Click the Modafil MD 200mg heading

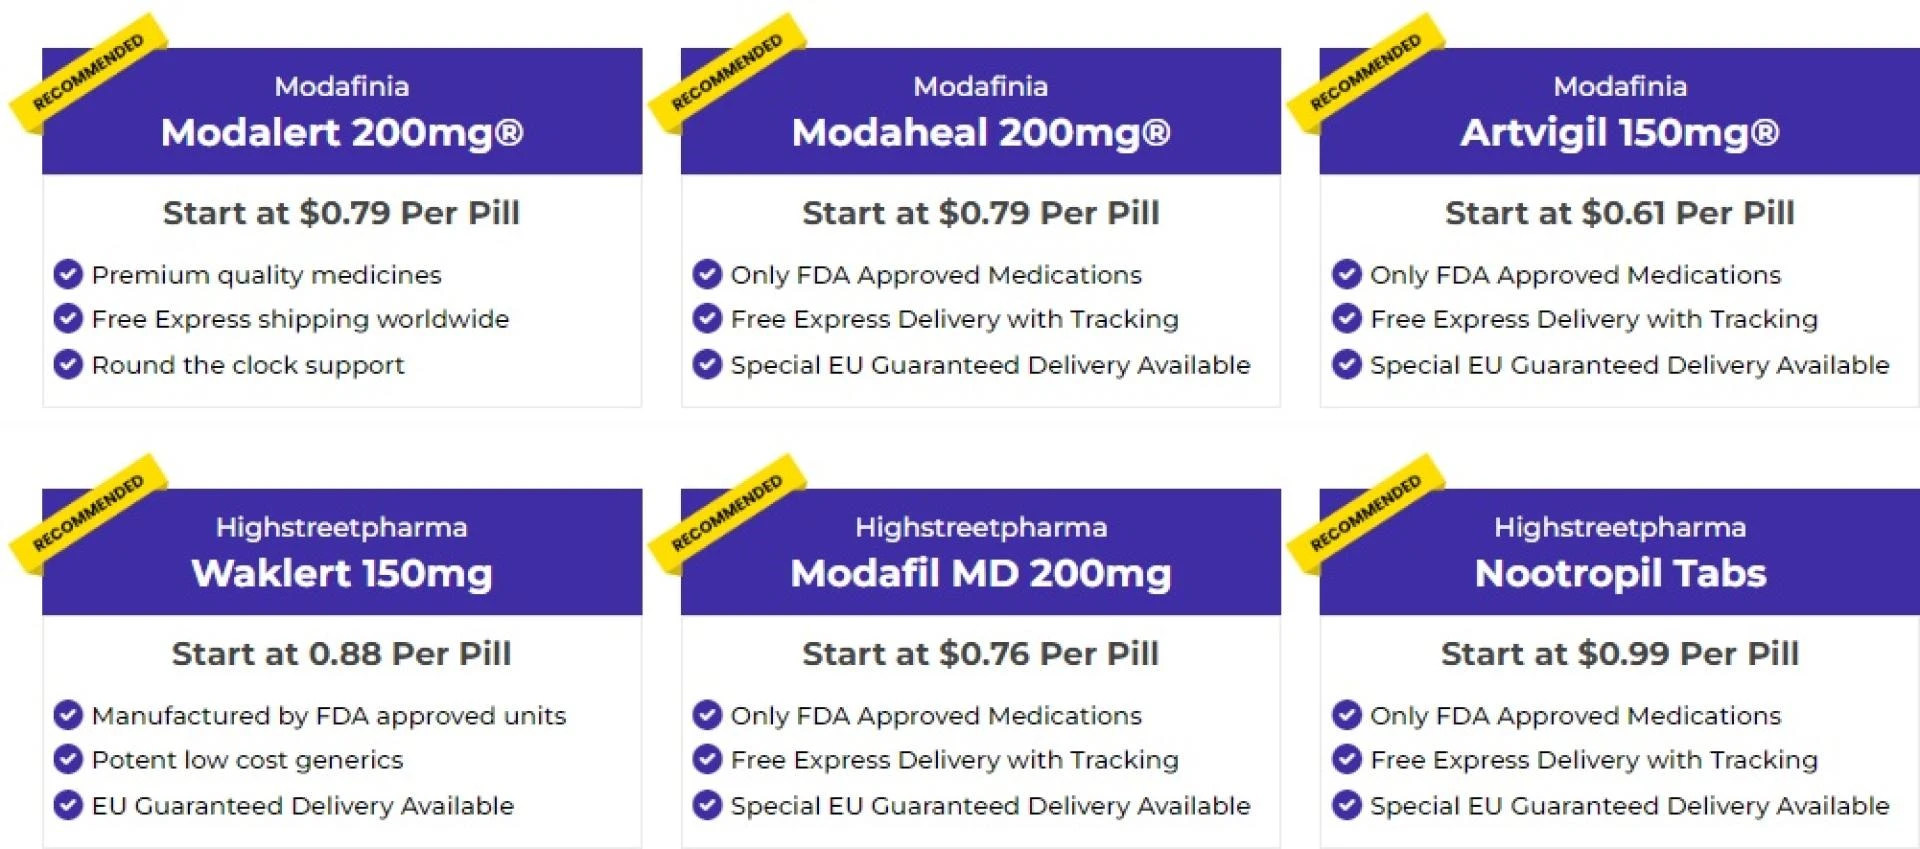pos(980,574)
